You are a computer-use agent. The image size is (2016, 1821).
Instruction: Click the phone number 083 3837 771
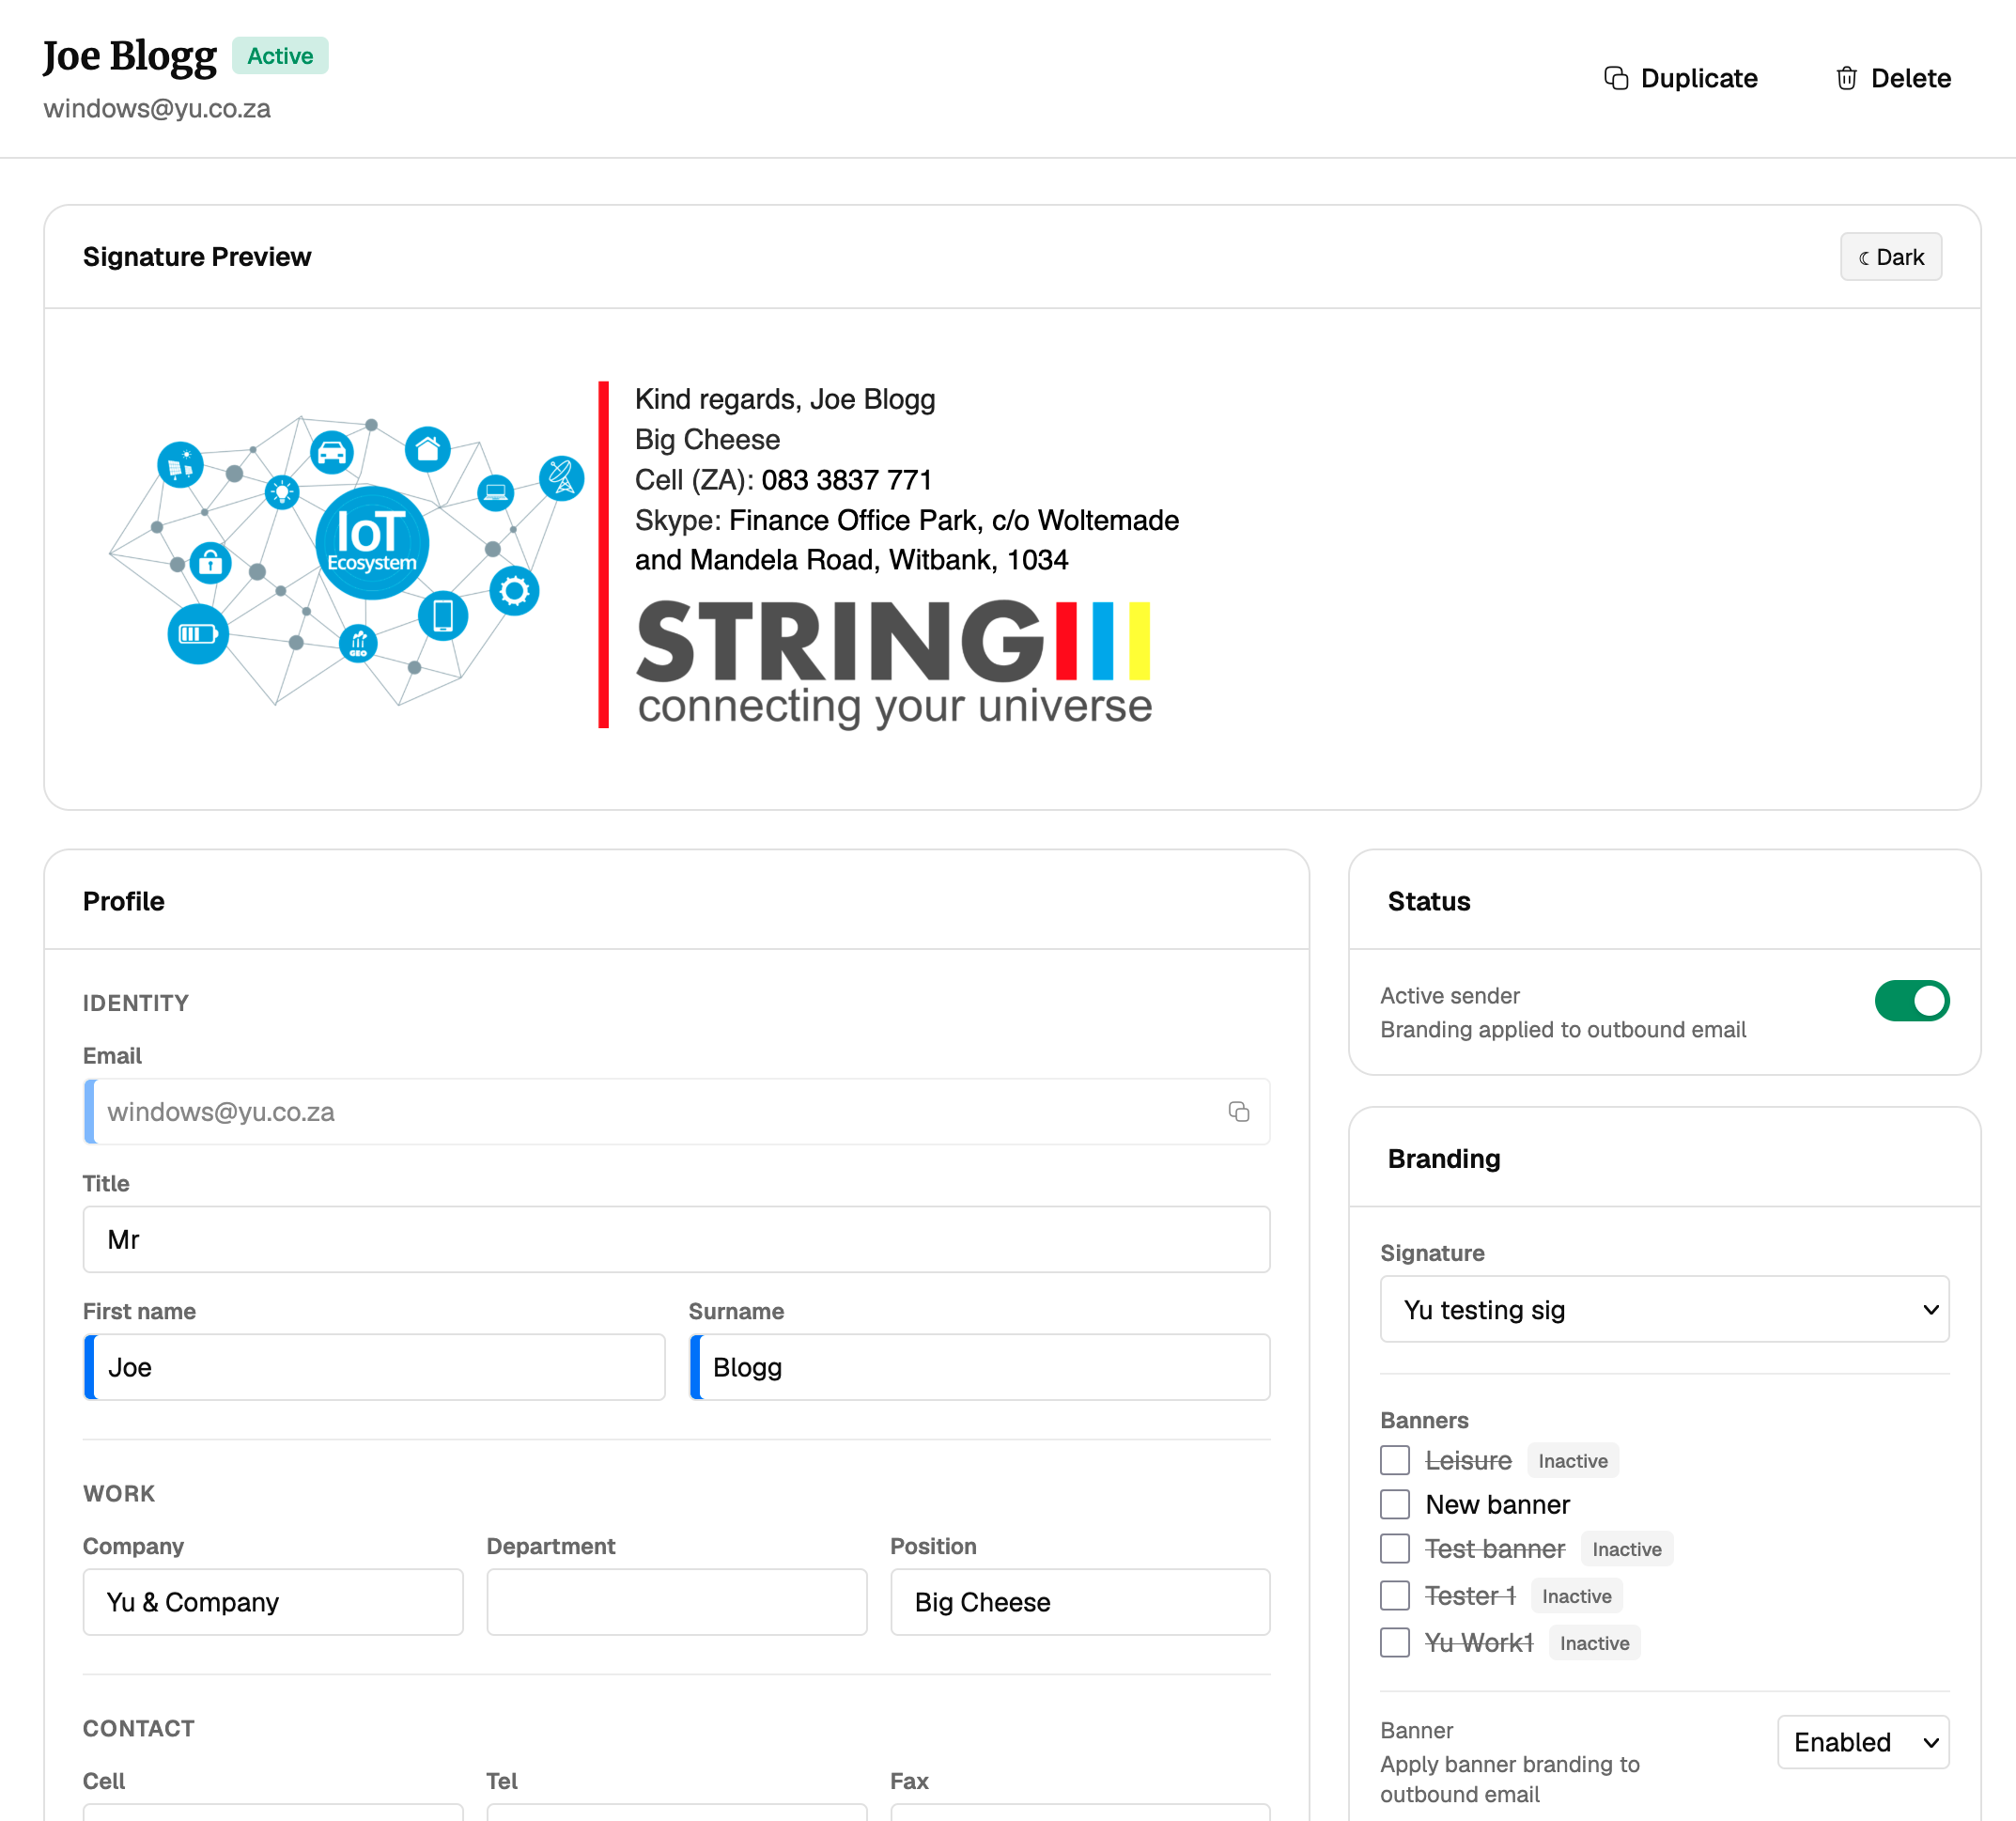(846, 480)
